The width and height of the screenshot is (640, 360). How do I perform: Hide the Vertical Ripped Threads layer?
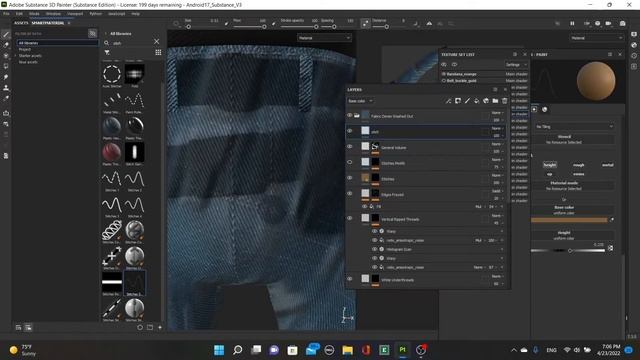[x=349, y=218]
